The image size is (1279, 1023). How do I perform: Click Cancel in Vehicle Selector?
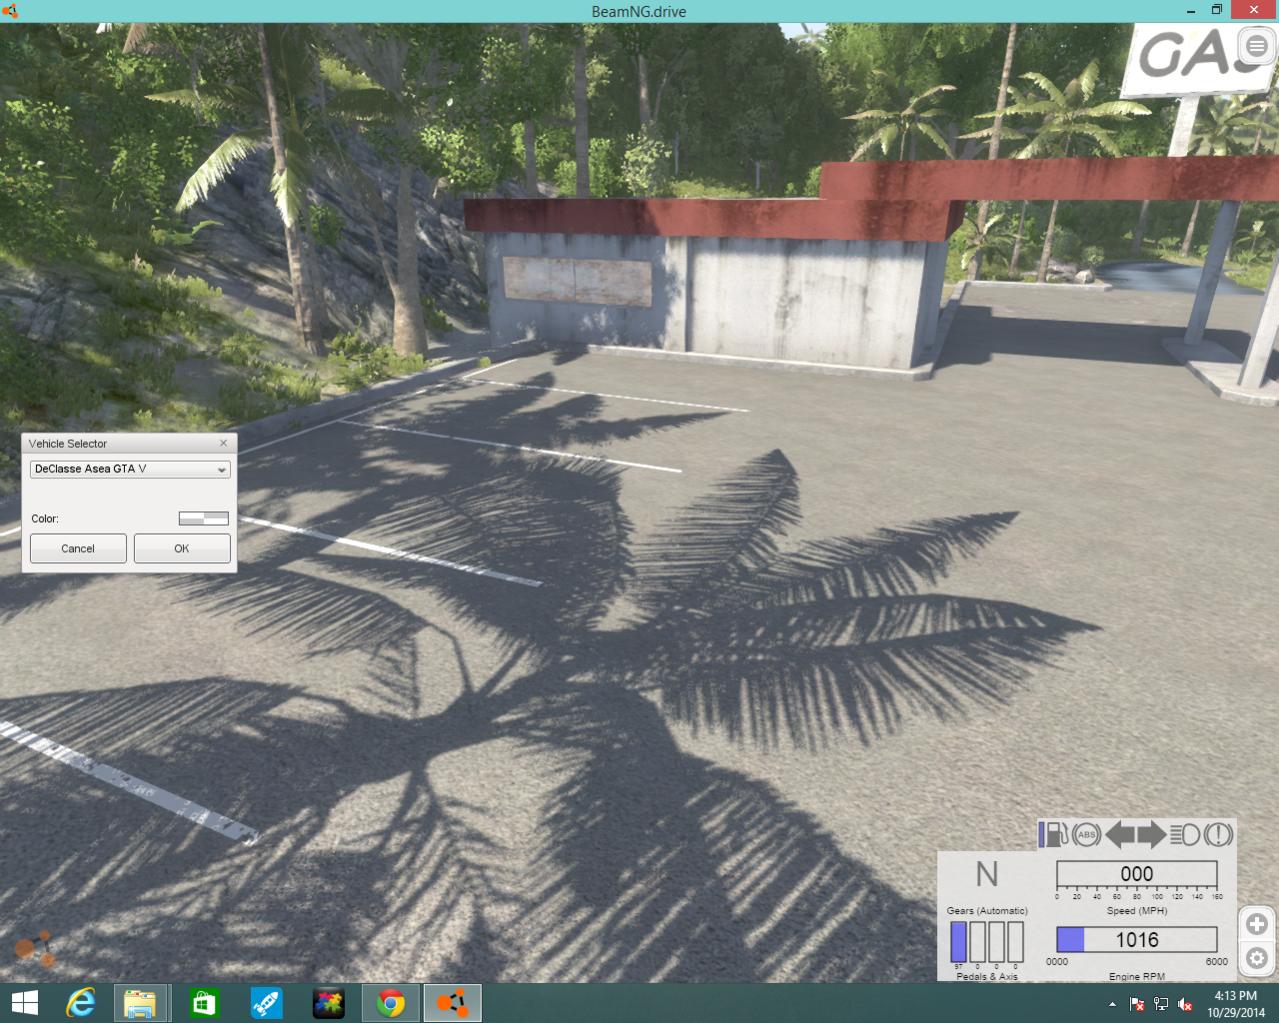tap(78, 548)
